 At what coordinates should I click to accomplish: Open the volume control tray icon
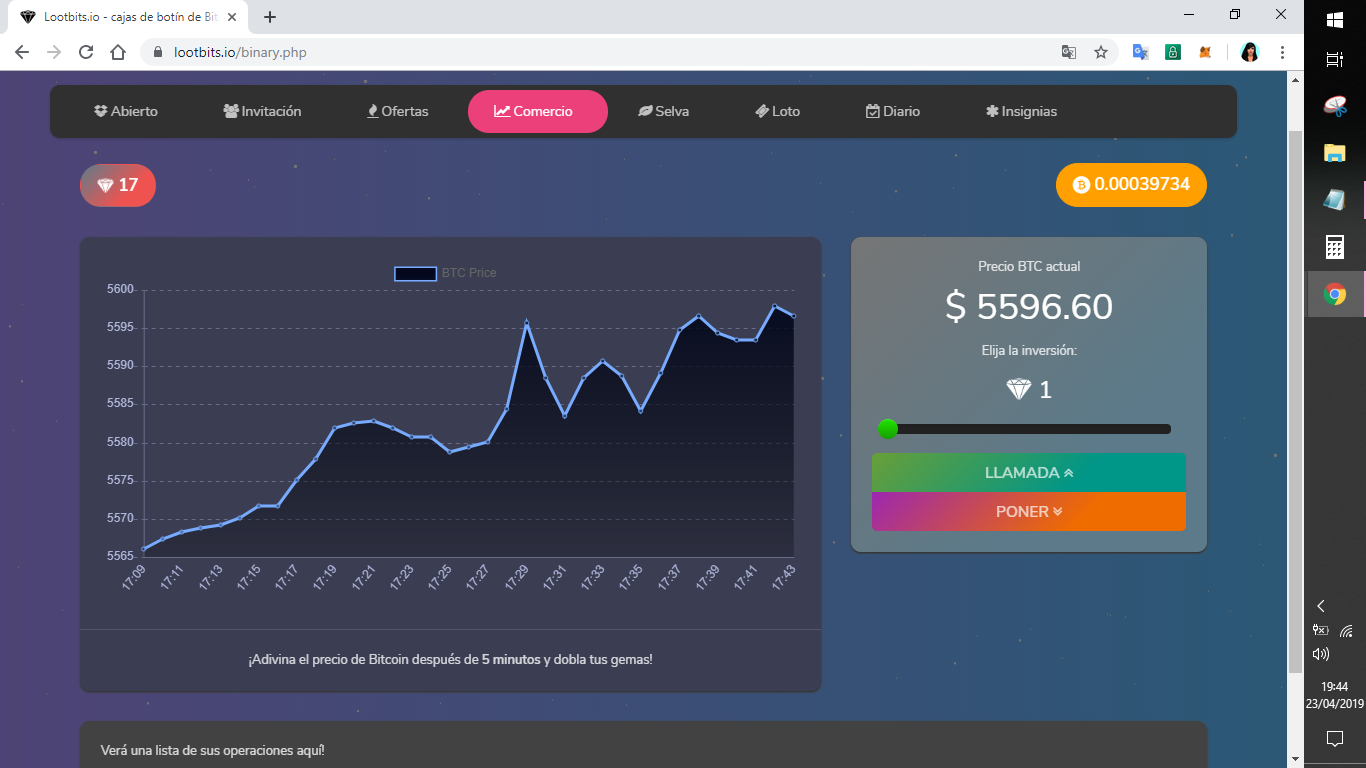[x=1320, y=654]
